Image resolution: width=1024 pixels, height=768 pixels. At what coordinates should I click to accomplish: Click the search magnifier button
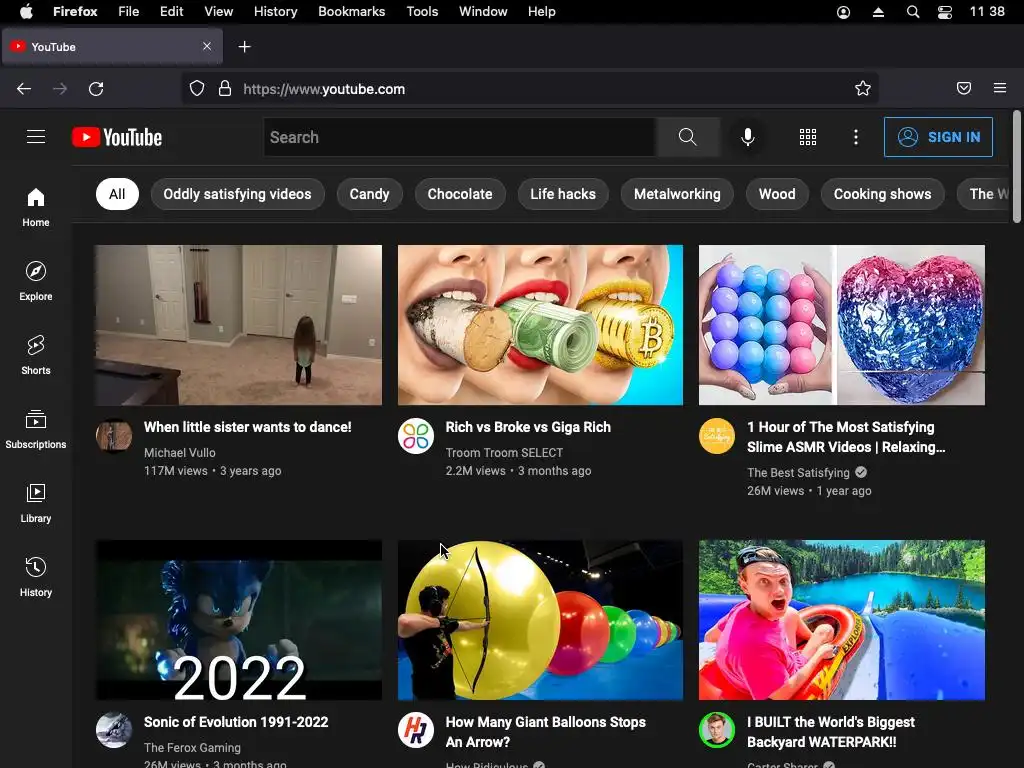click(x=688, y=137)
